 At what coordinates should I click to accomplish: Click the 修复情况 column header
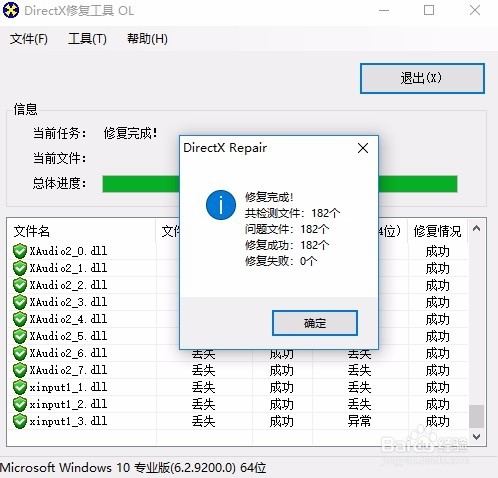[437, 231]
